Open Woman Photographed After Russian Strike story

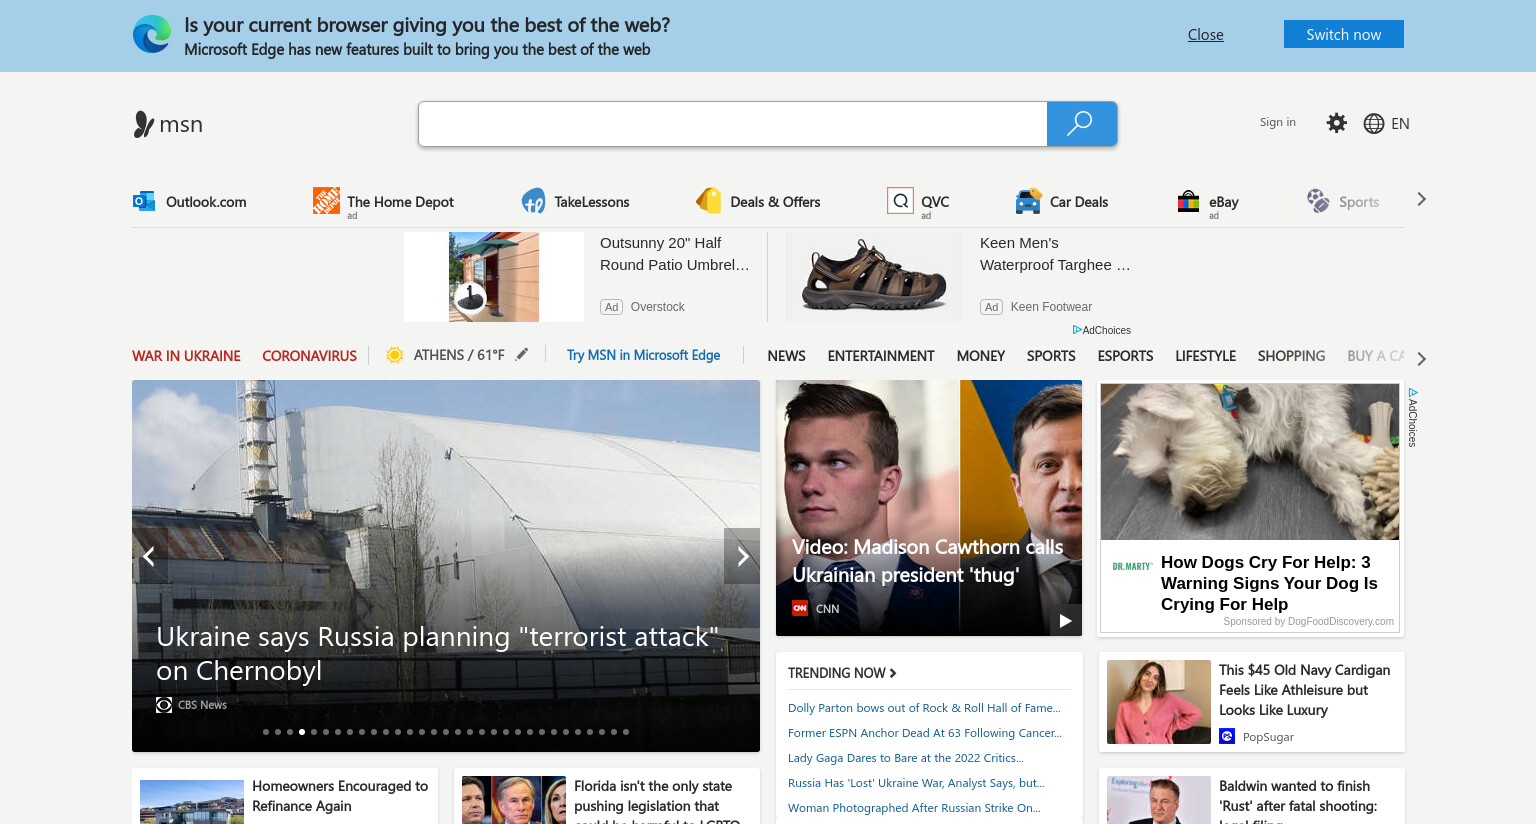(914, 808)
